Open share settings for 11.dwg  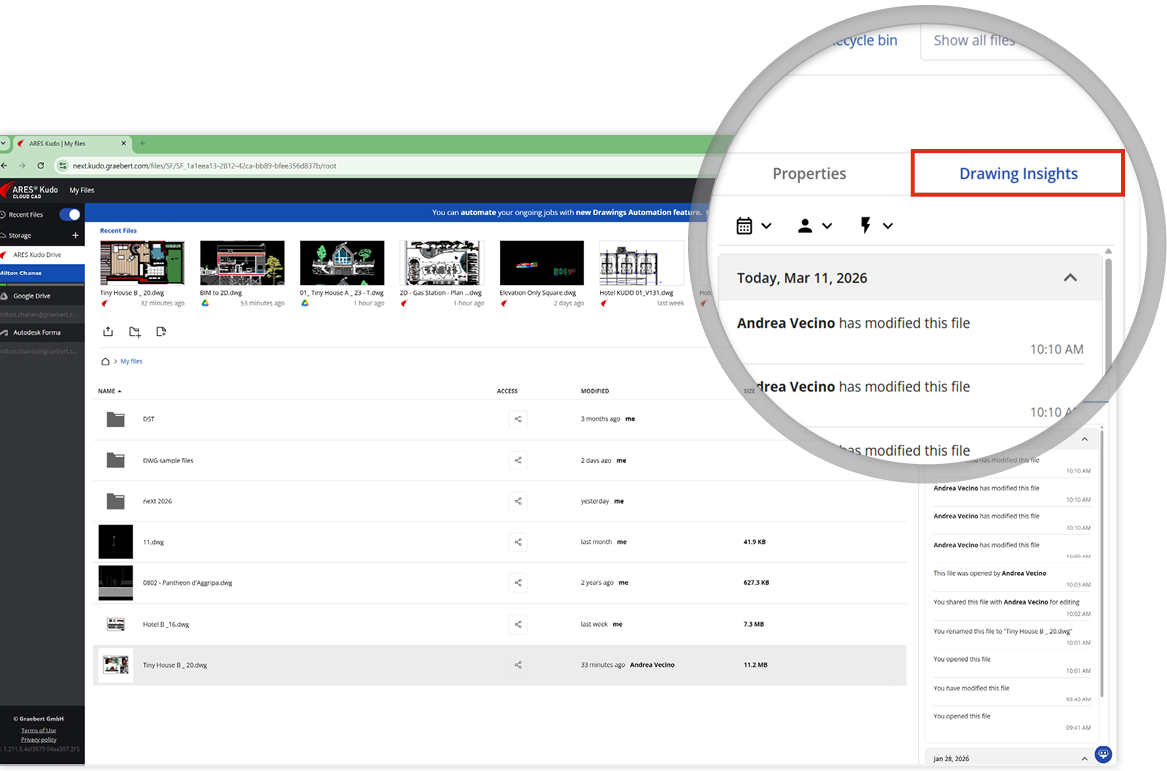point(517,542)
